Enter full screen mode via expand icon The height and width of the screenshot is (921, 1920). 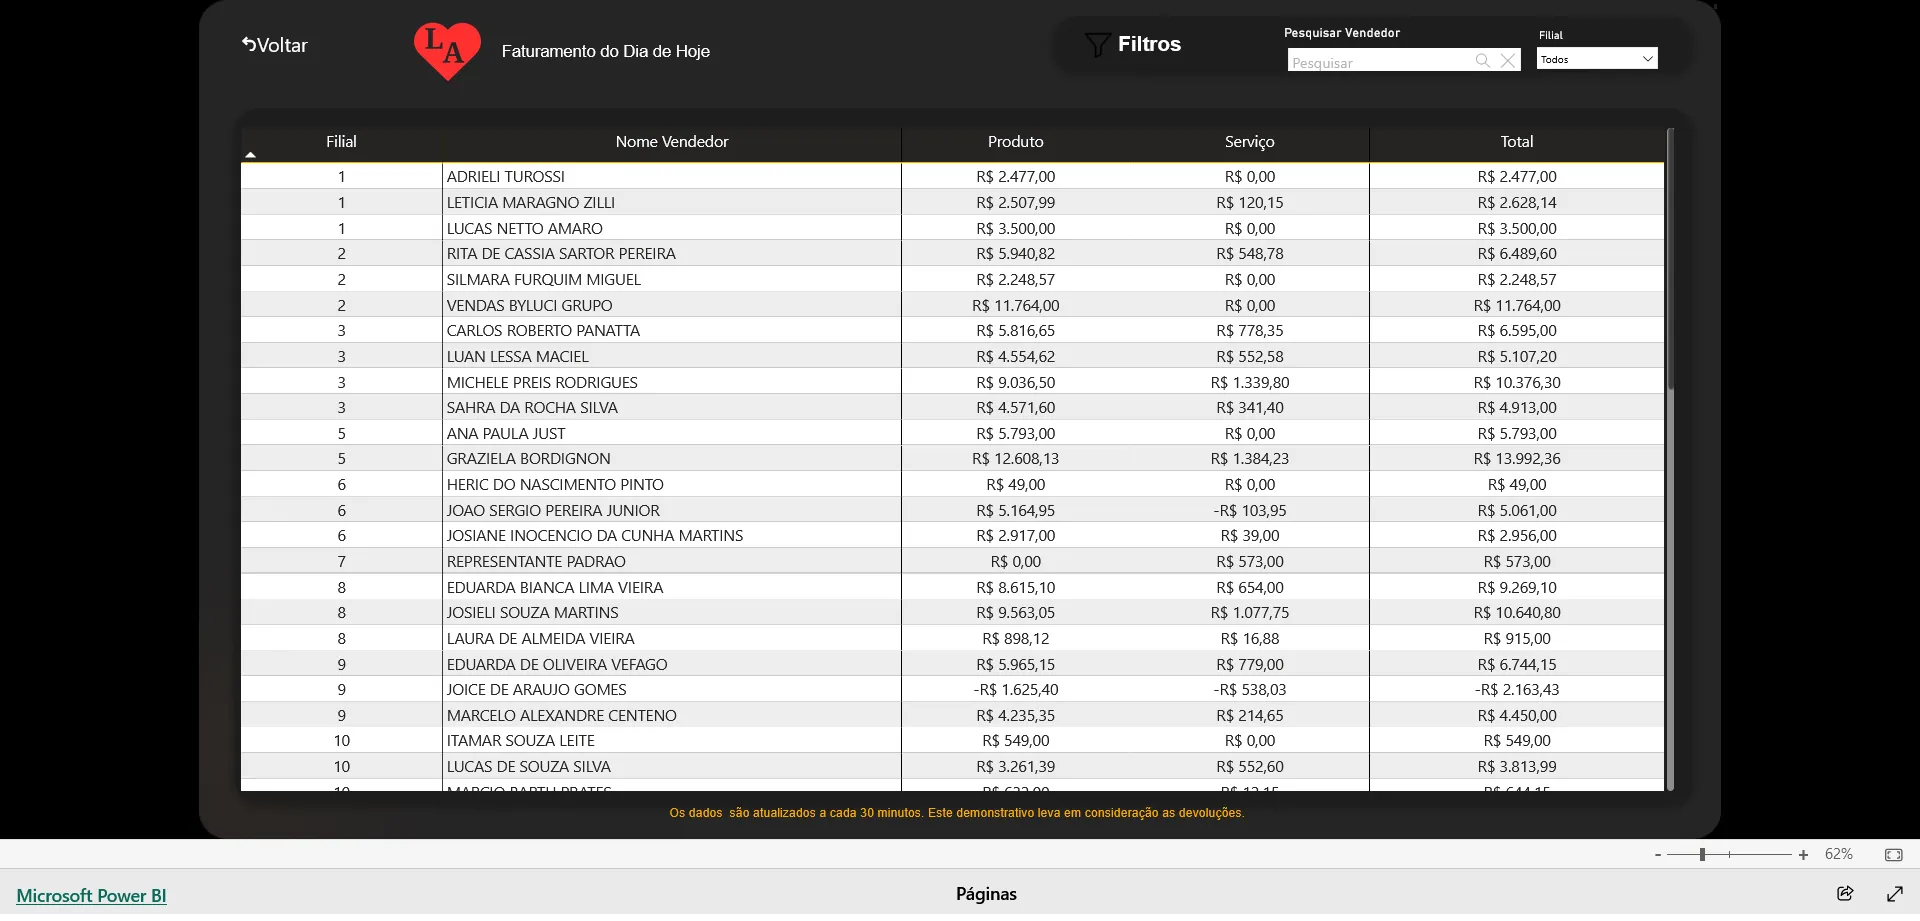[x=1895, y=894]
